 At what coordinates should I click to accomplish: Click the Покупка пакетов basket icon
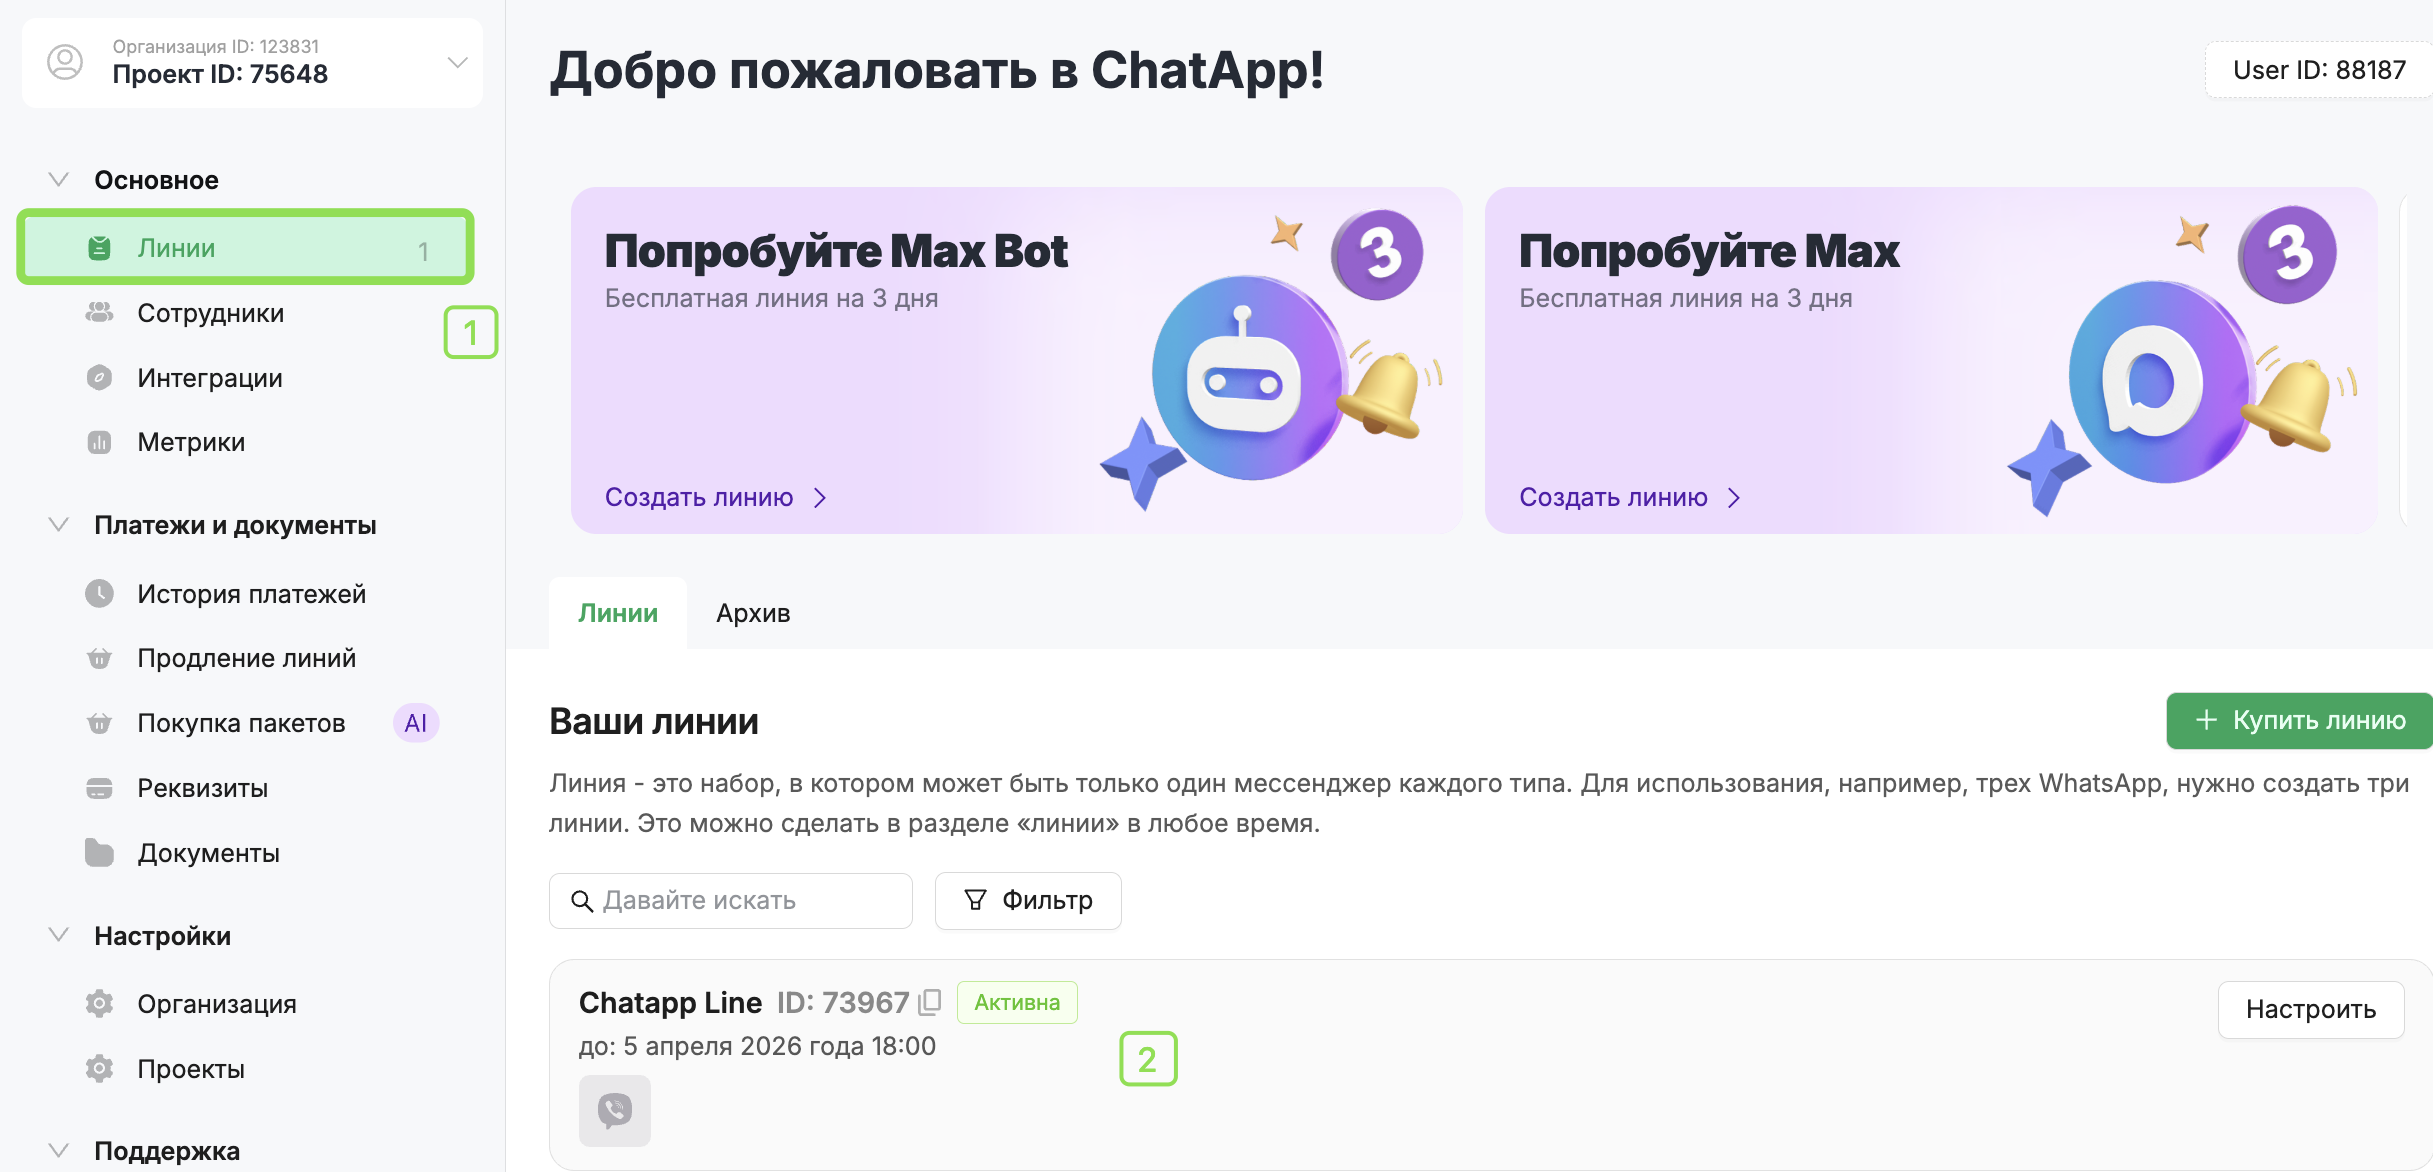[99, 723]
